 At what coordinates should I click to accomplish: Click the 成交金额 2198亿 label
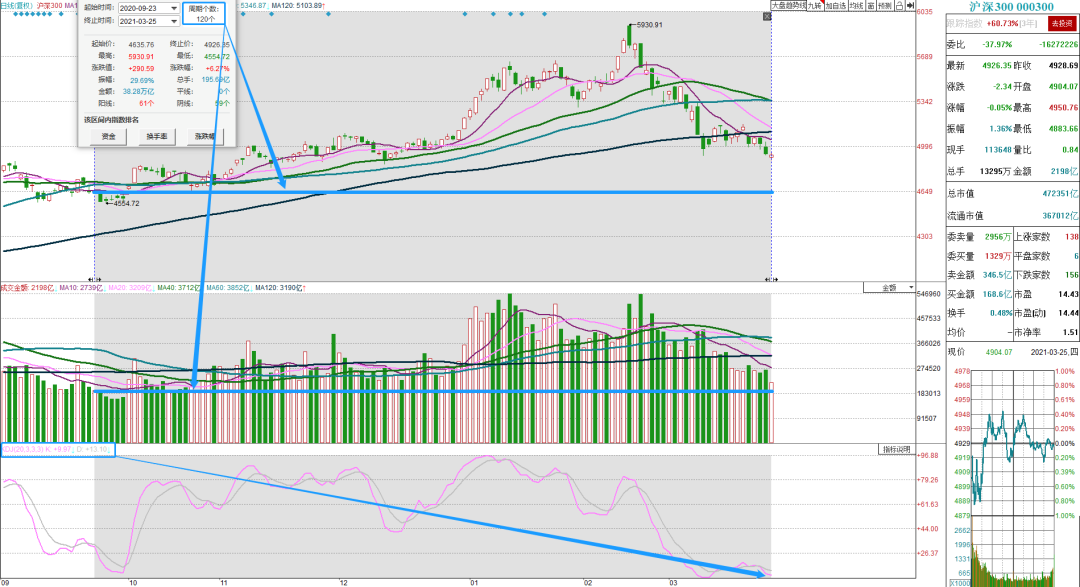[28, 288]
